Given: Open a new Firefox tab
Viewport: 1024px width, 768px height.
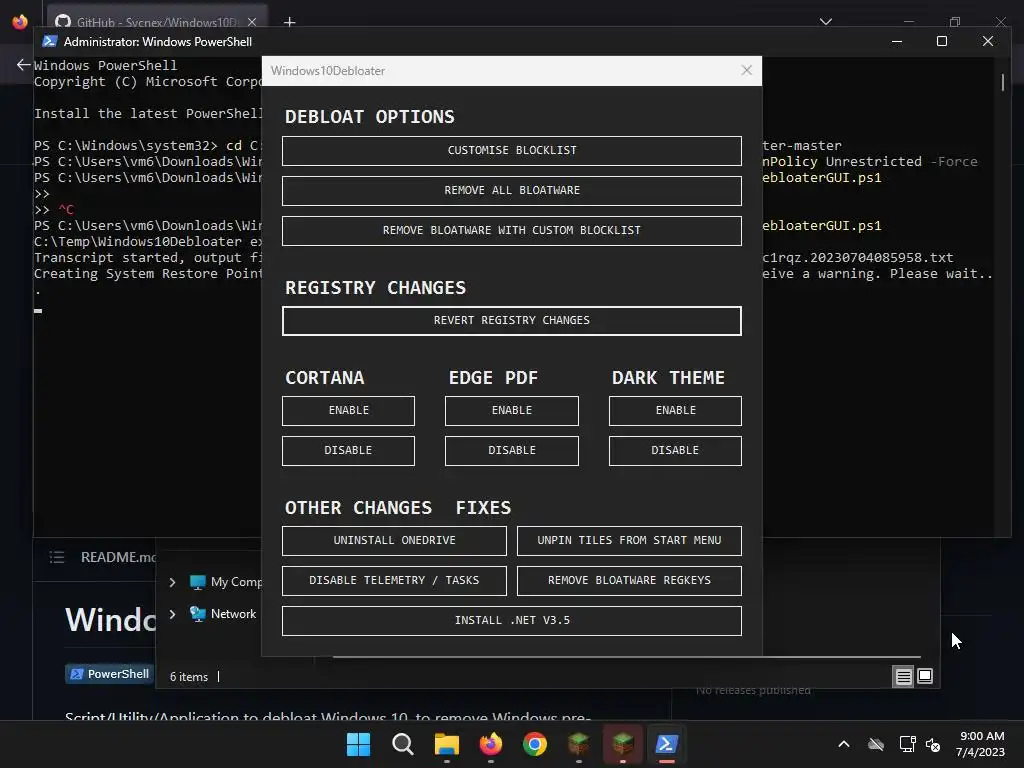Looking at the screenshot, I should click(x=289, y=22).
